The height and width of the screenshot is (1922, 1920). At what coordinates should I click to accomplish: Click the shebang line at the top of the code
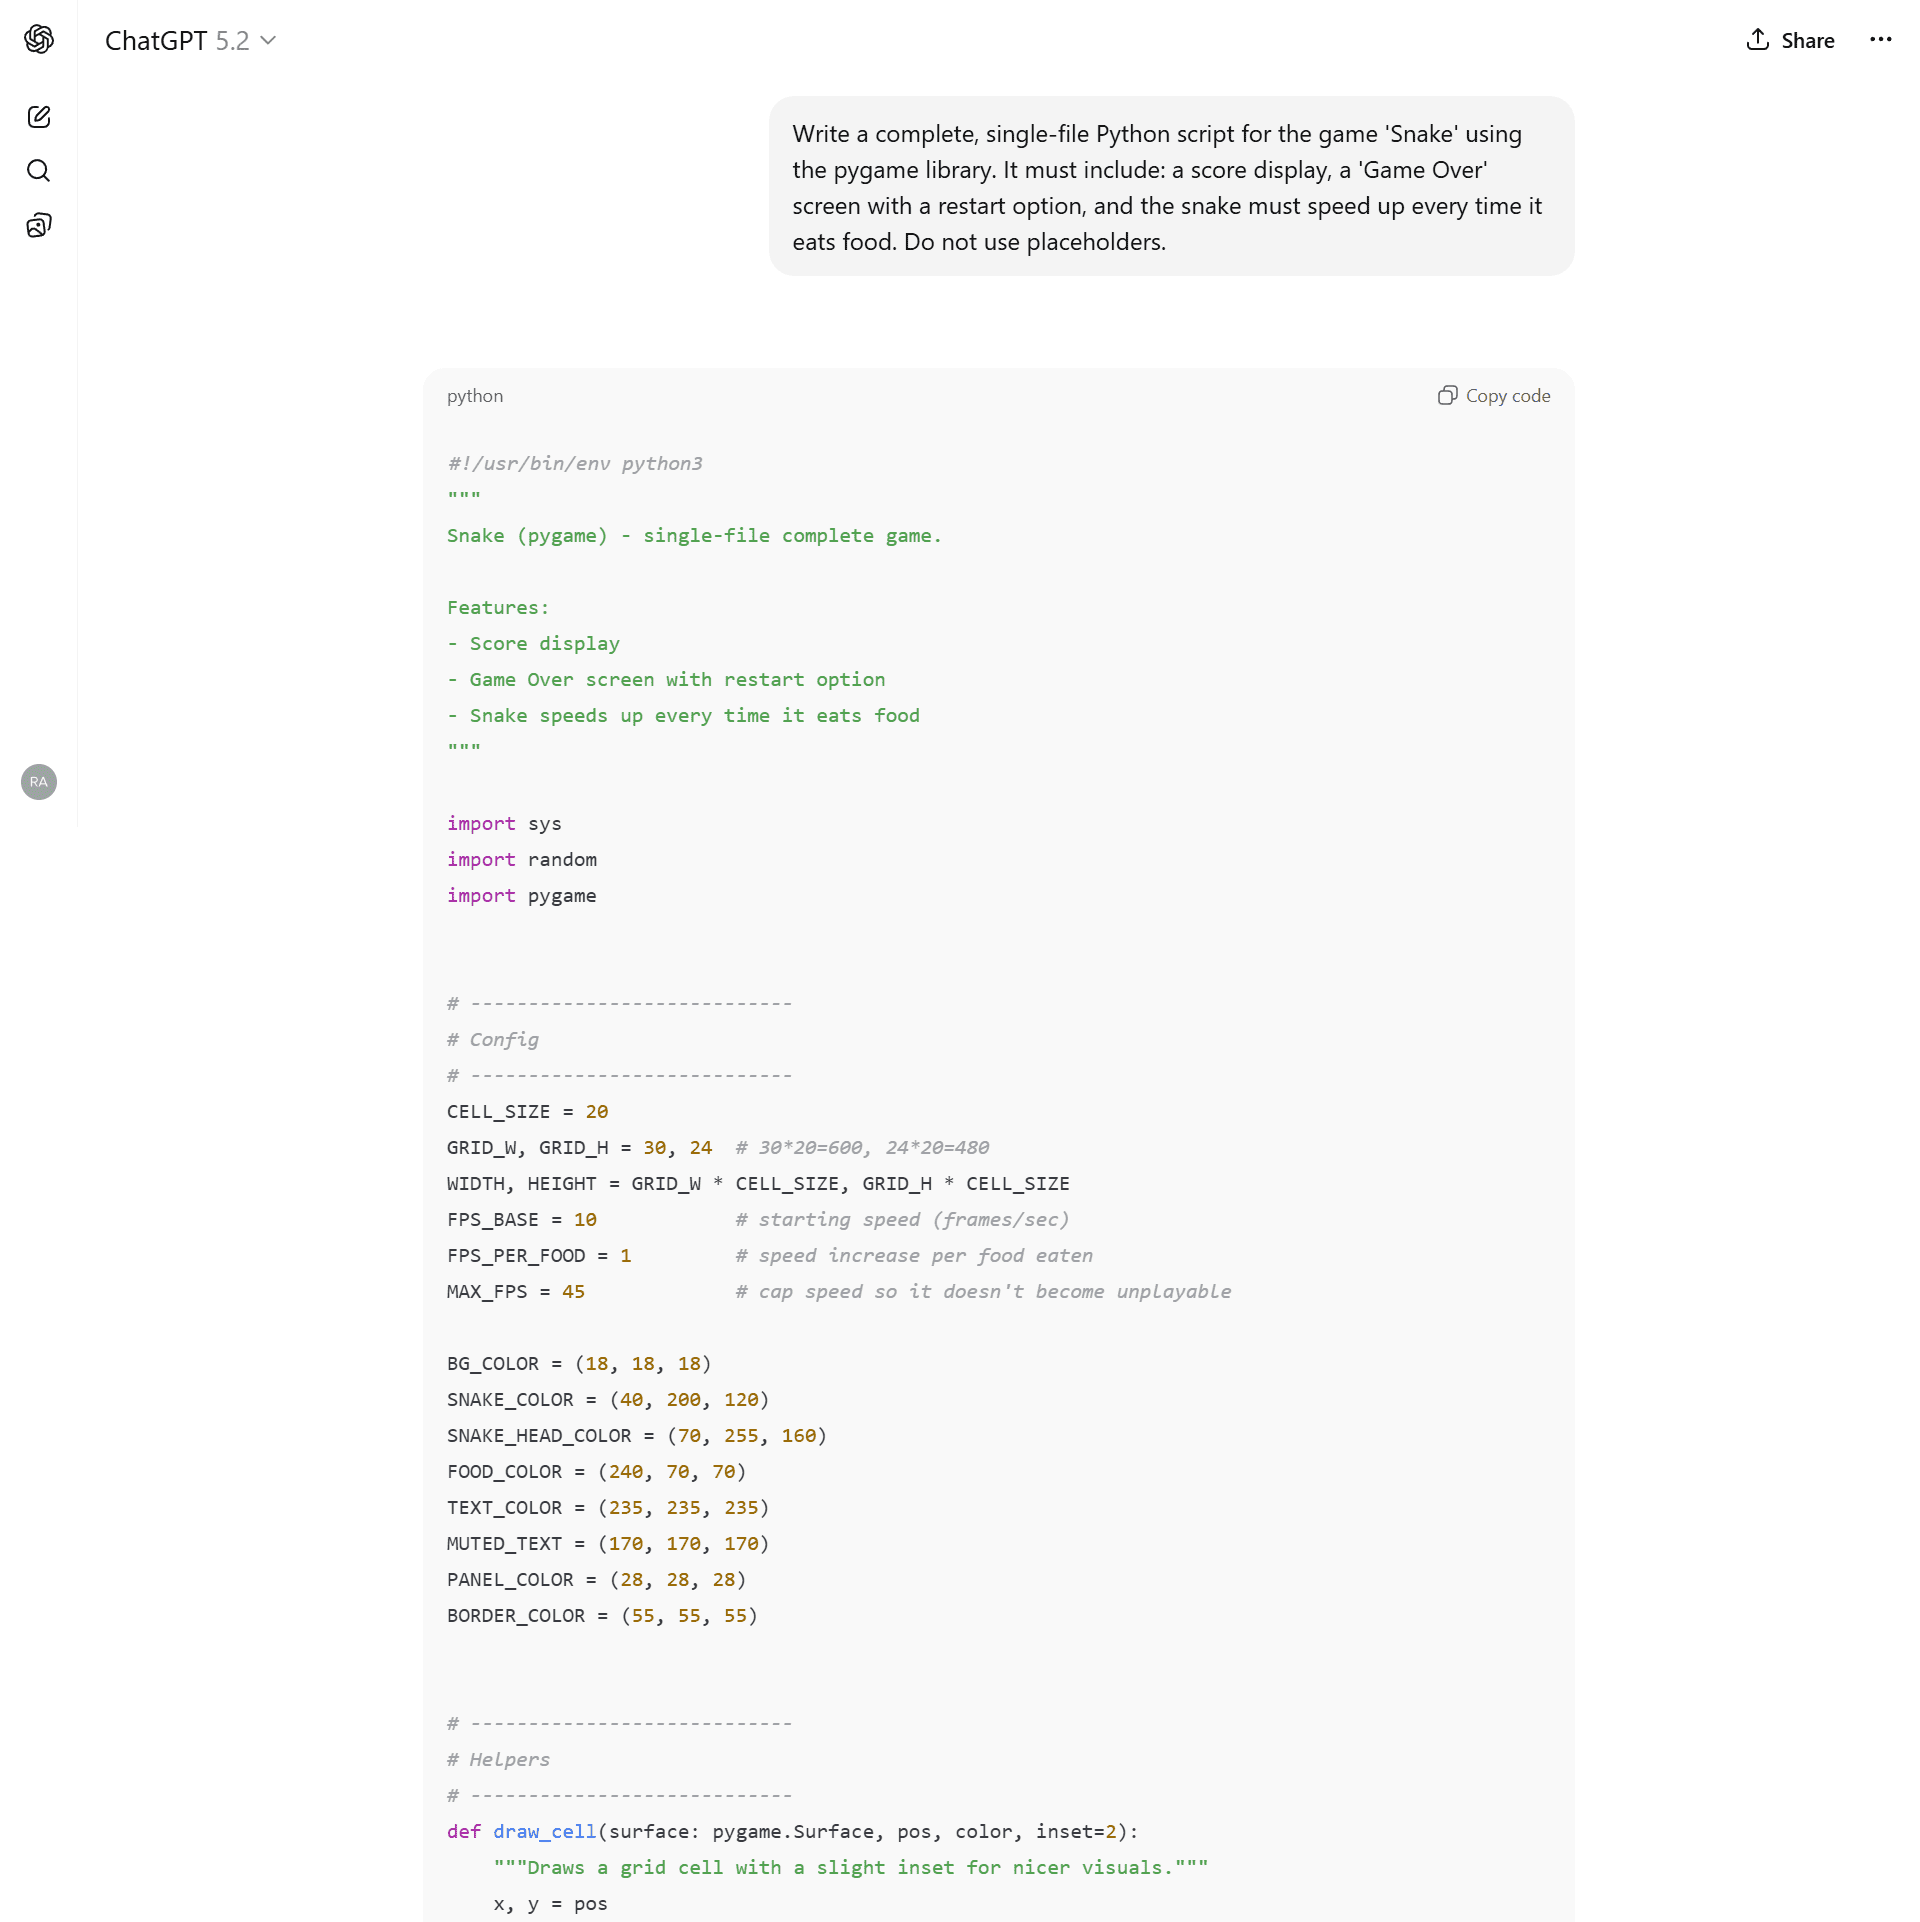[x=575, y=464]
